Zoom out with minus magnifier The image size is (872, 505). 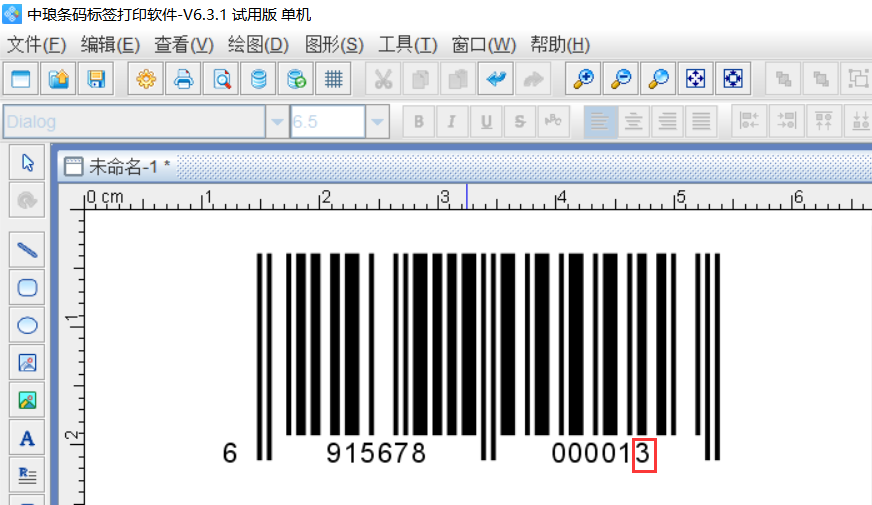point(621,79)
